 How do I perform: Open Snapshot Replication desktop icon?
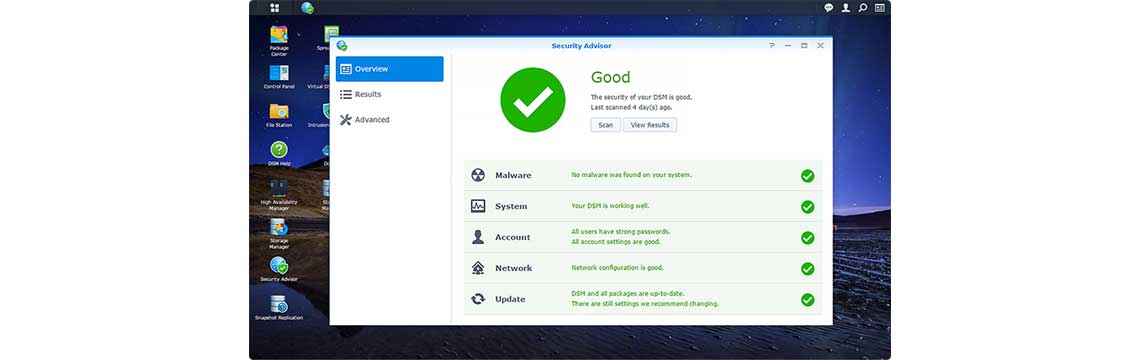[x=279, y=307]
